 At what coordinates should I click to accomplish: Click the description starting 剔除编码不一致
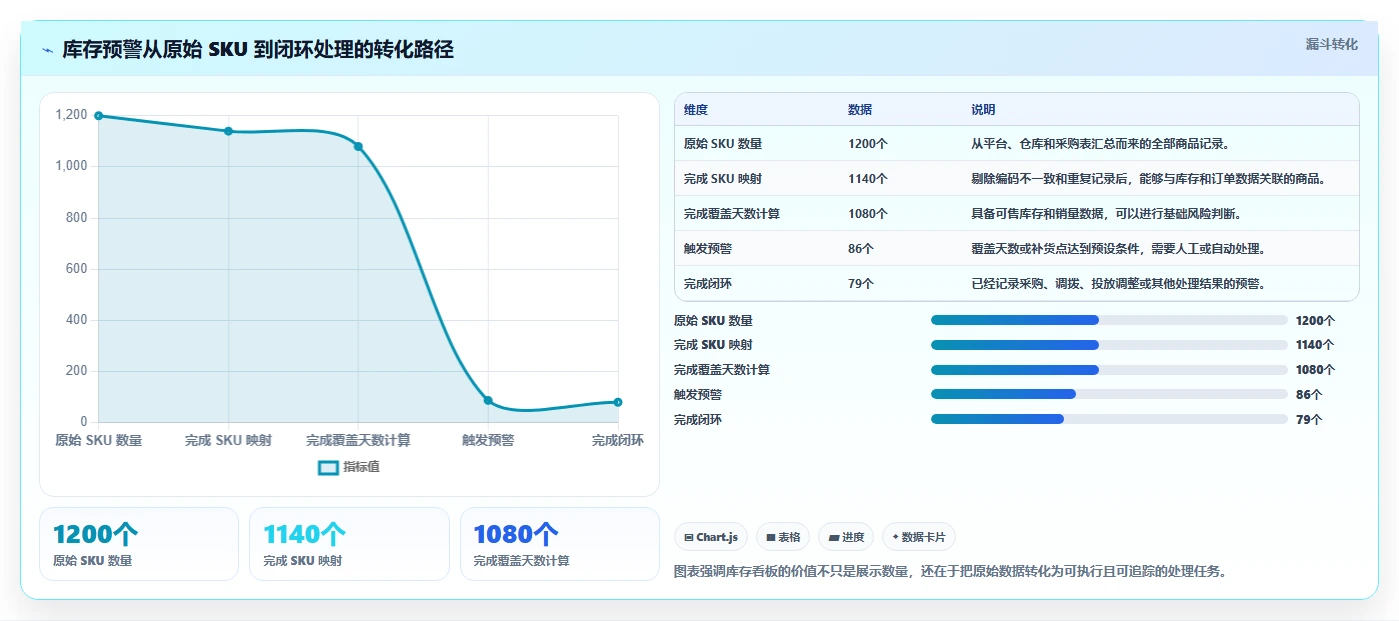(x=1149, y=179)
